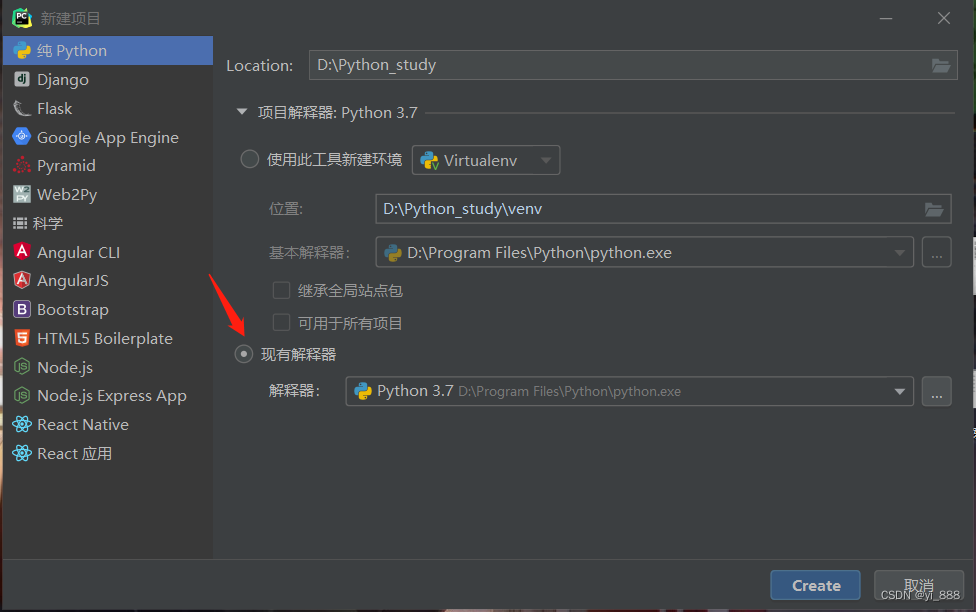
Task: Click the Create button
Action: [x=815, y=585]
